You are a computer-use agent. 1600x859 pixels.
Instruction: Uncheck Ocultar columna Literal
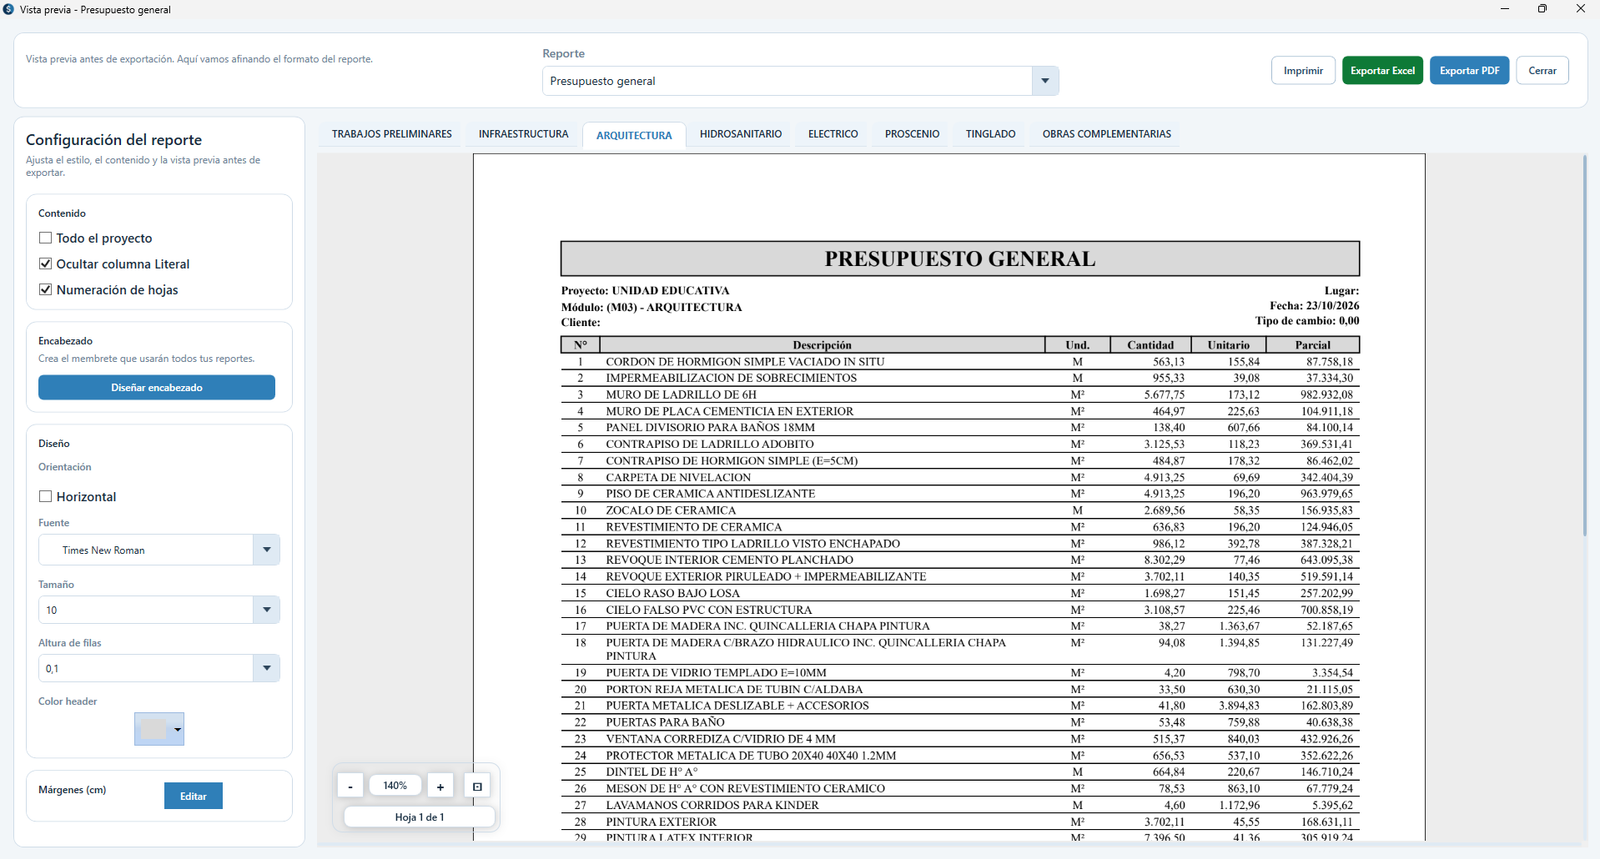[x=45, y=264]
